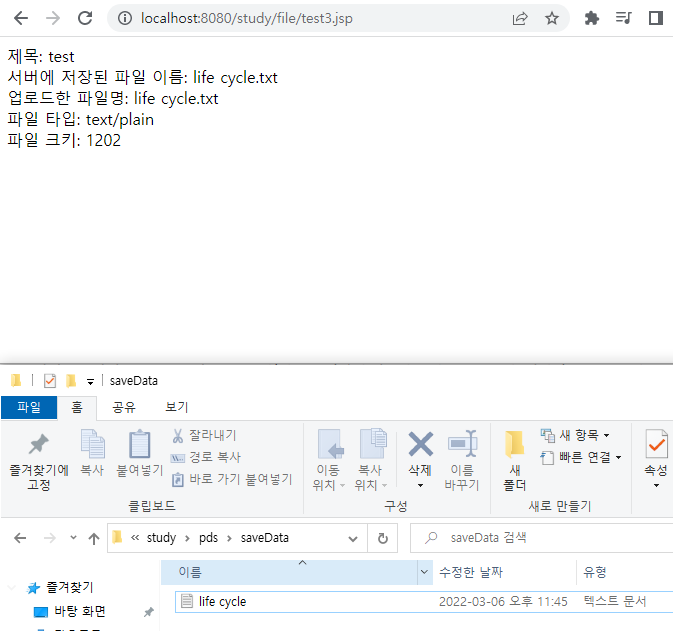Screen dimensions: 673x631
Task: Share this page via share icon
Action: pyautogui.click(x=520, y=18)
